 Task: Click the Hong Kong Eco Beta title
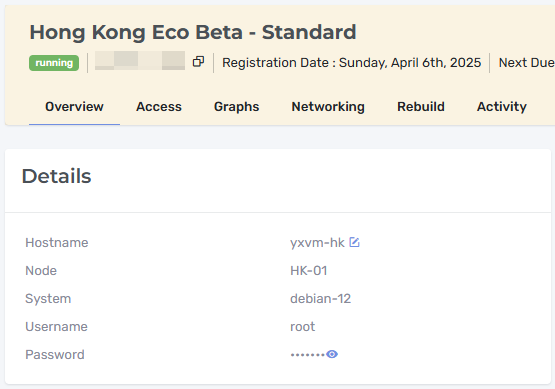[193, 32]
